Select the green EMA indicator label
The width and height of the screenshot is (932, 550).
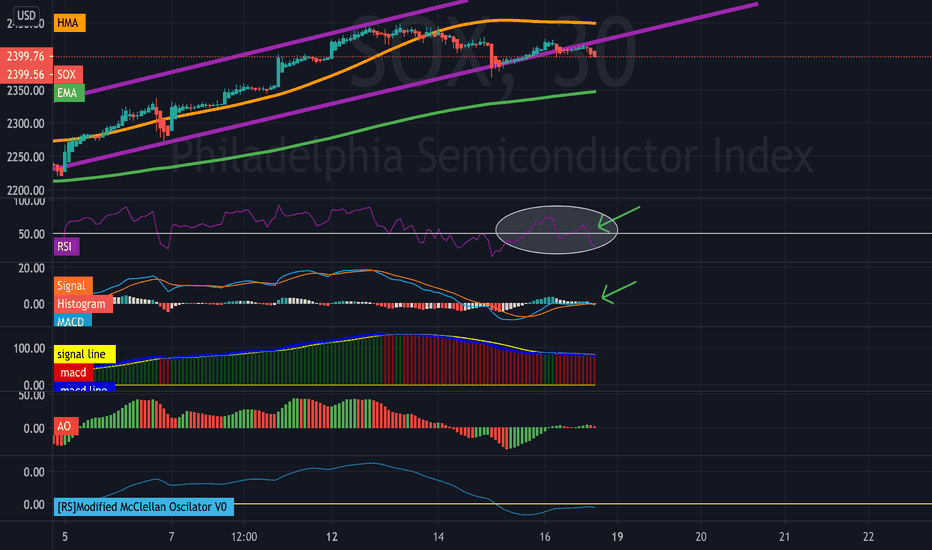(69, 93)
